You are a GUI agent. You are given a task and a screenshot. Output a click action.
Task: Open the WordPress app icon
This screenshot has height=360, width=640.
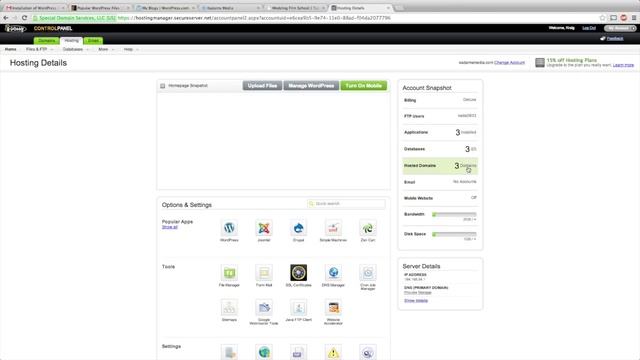coord(229,228)
